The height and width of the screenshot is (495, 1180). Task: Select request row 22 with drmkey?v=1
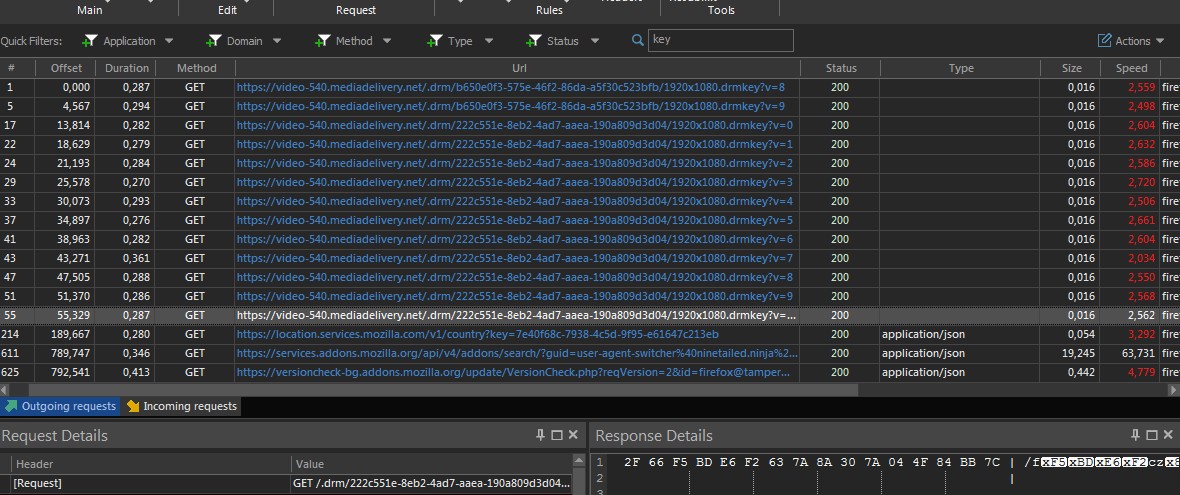pos(590,144)
